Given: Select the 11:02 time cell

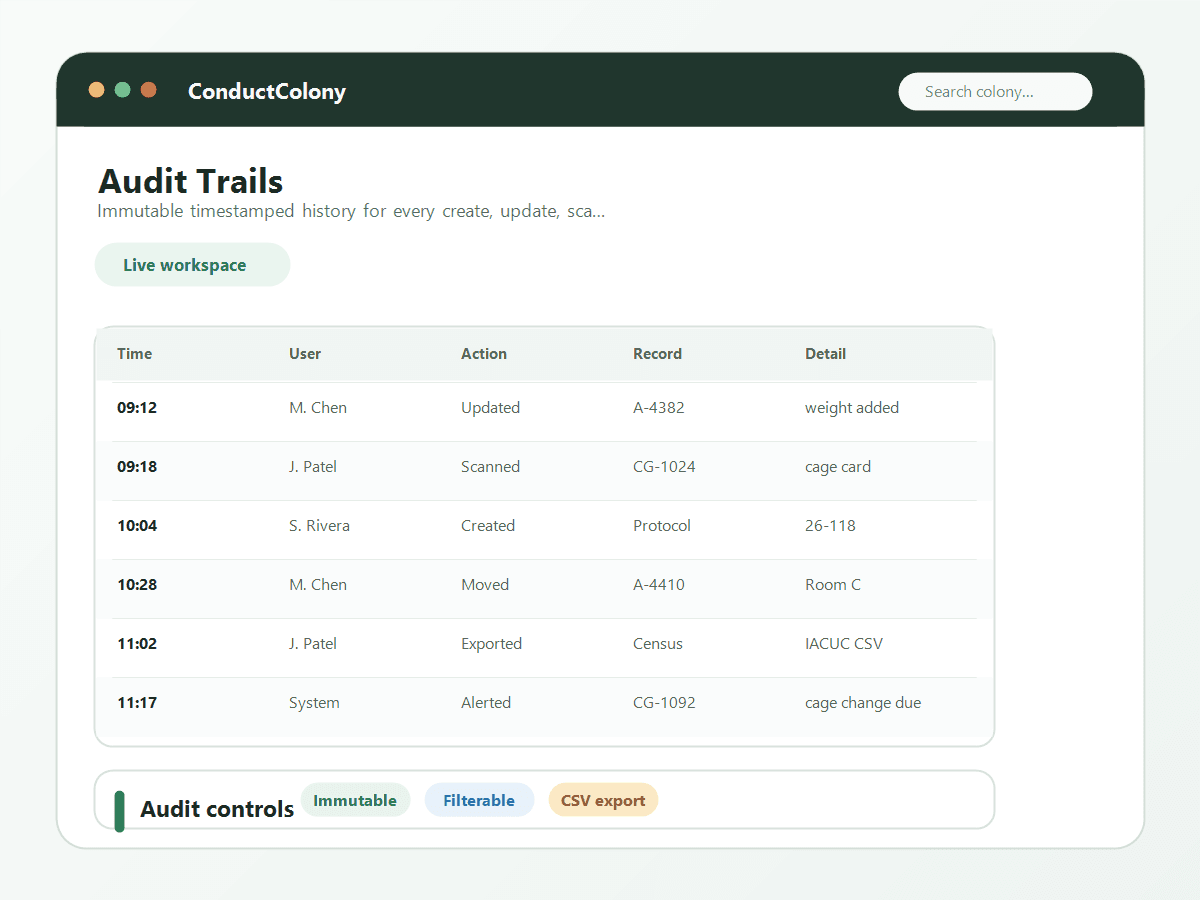Looking at the screenshot, I should click(x=137, y=644).
